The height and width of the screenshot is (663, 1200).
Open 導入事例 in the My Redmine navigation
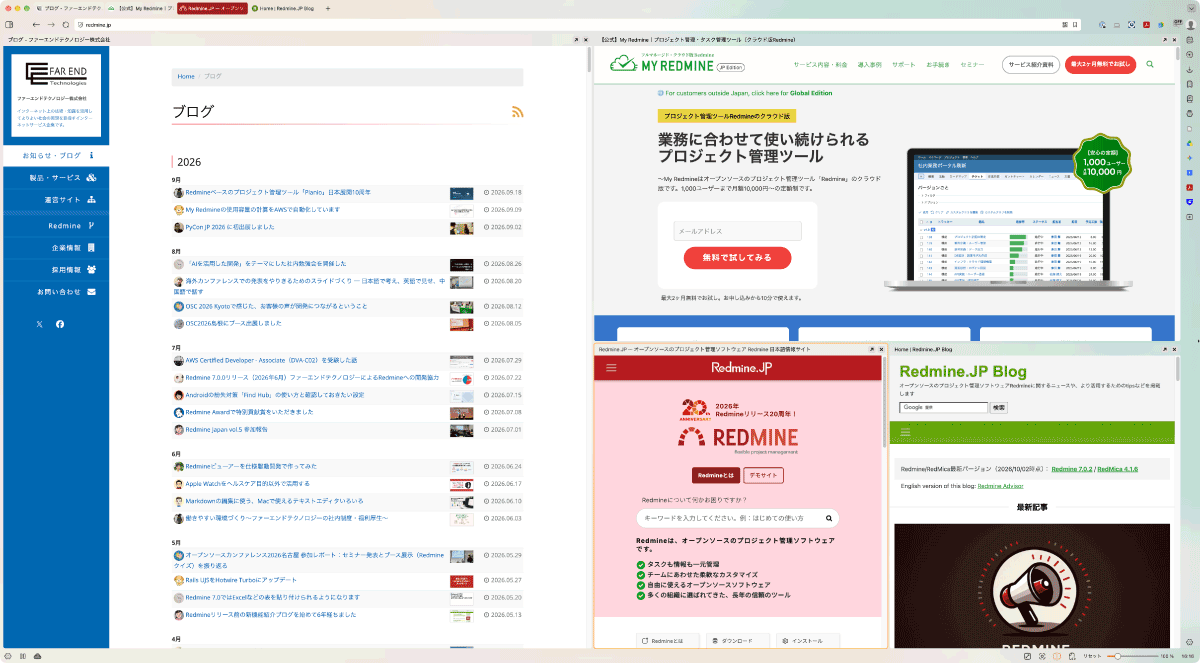tap(869, 64)
